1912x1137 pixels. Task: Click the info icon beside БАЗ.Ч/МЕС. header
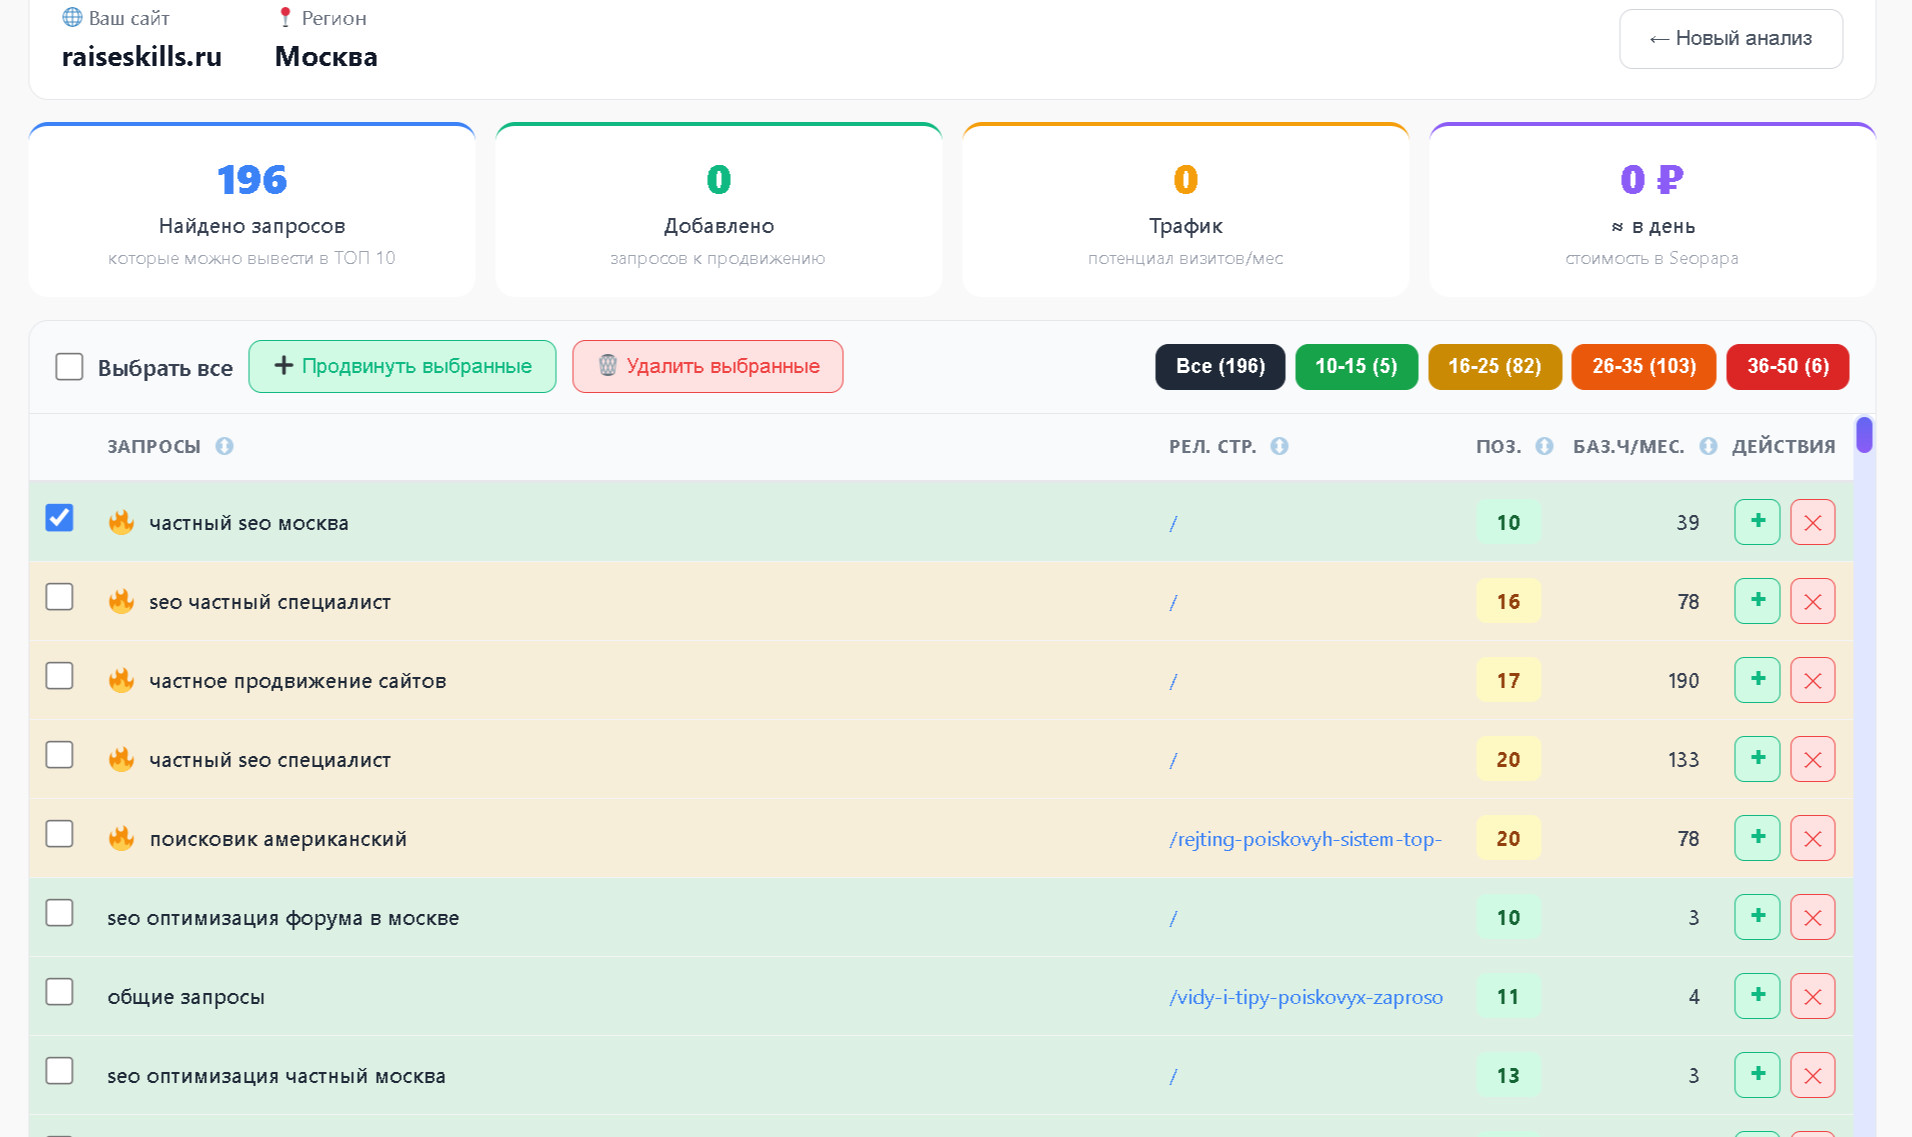coord(1708,446)
